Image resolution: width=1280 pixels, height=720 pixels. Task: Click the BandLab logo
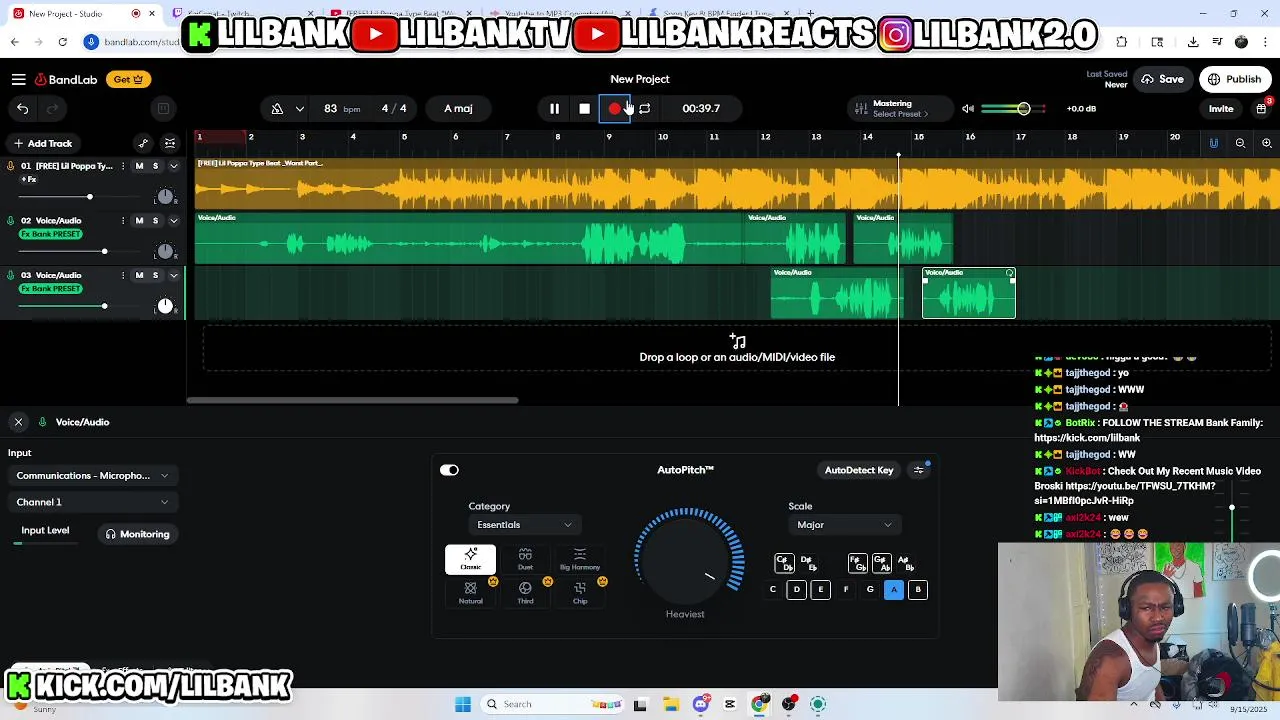tap(66, 79)
